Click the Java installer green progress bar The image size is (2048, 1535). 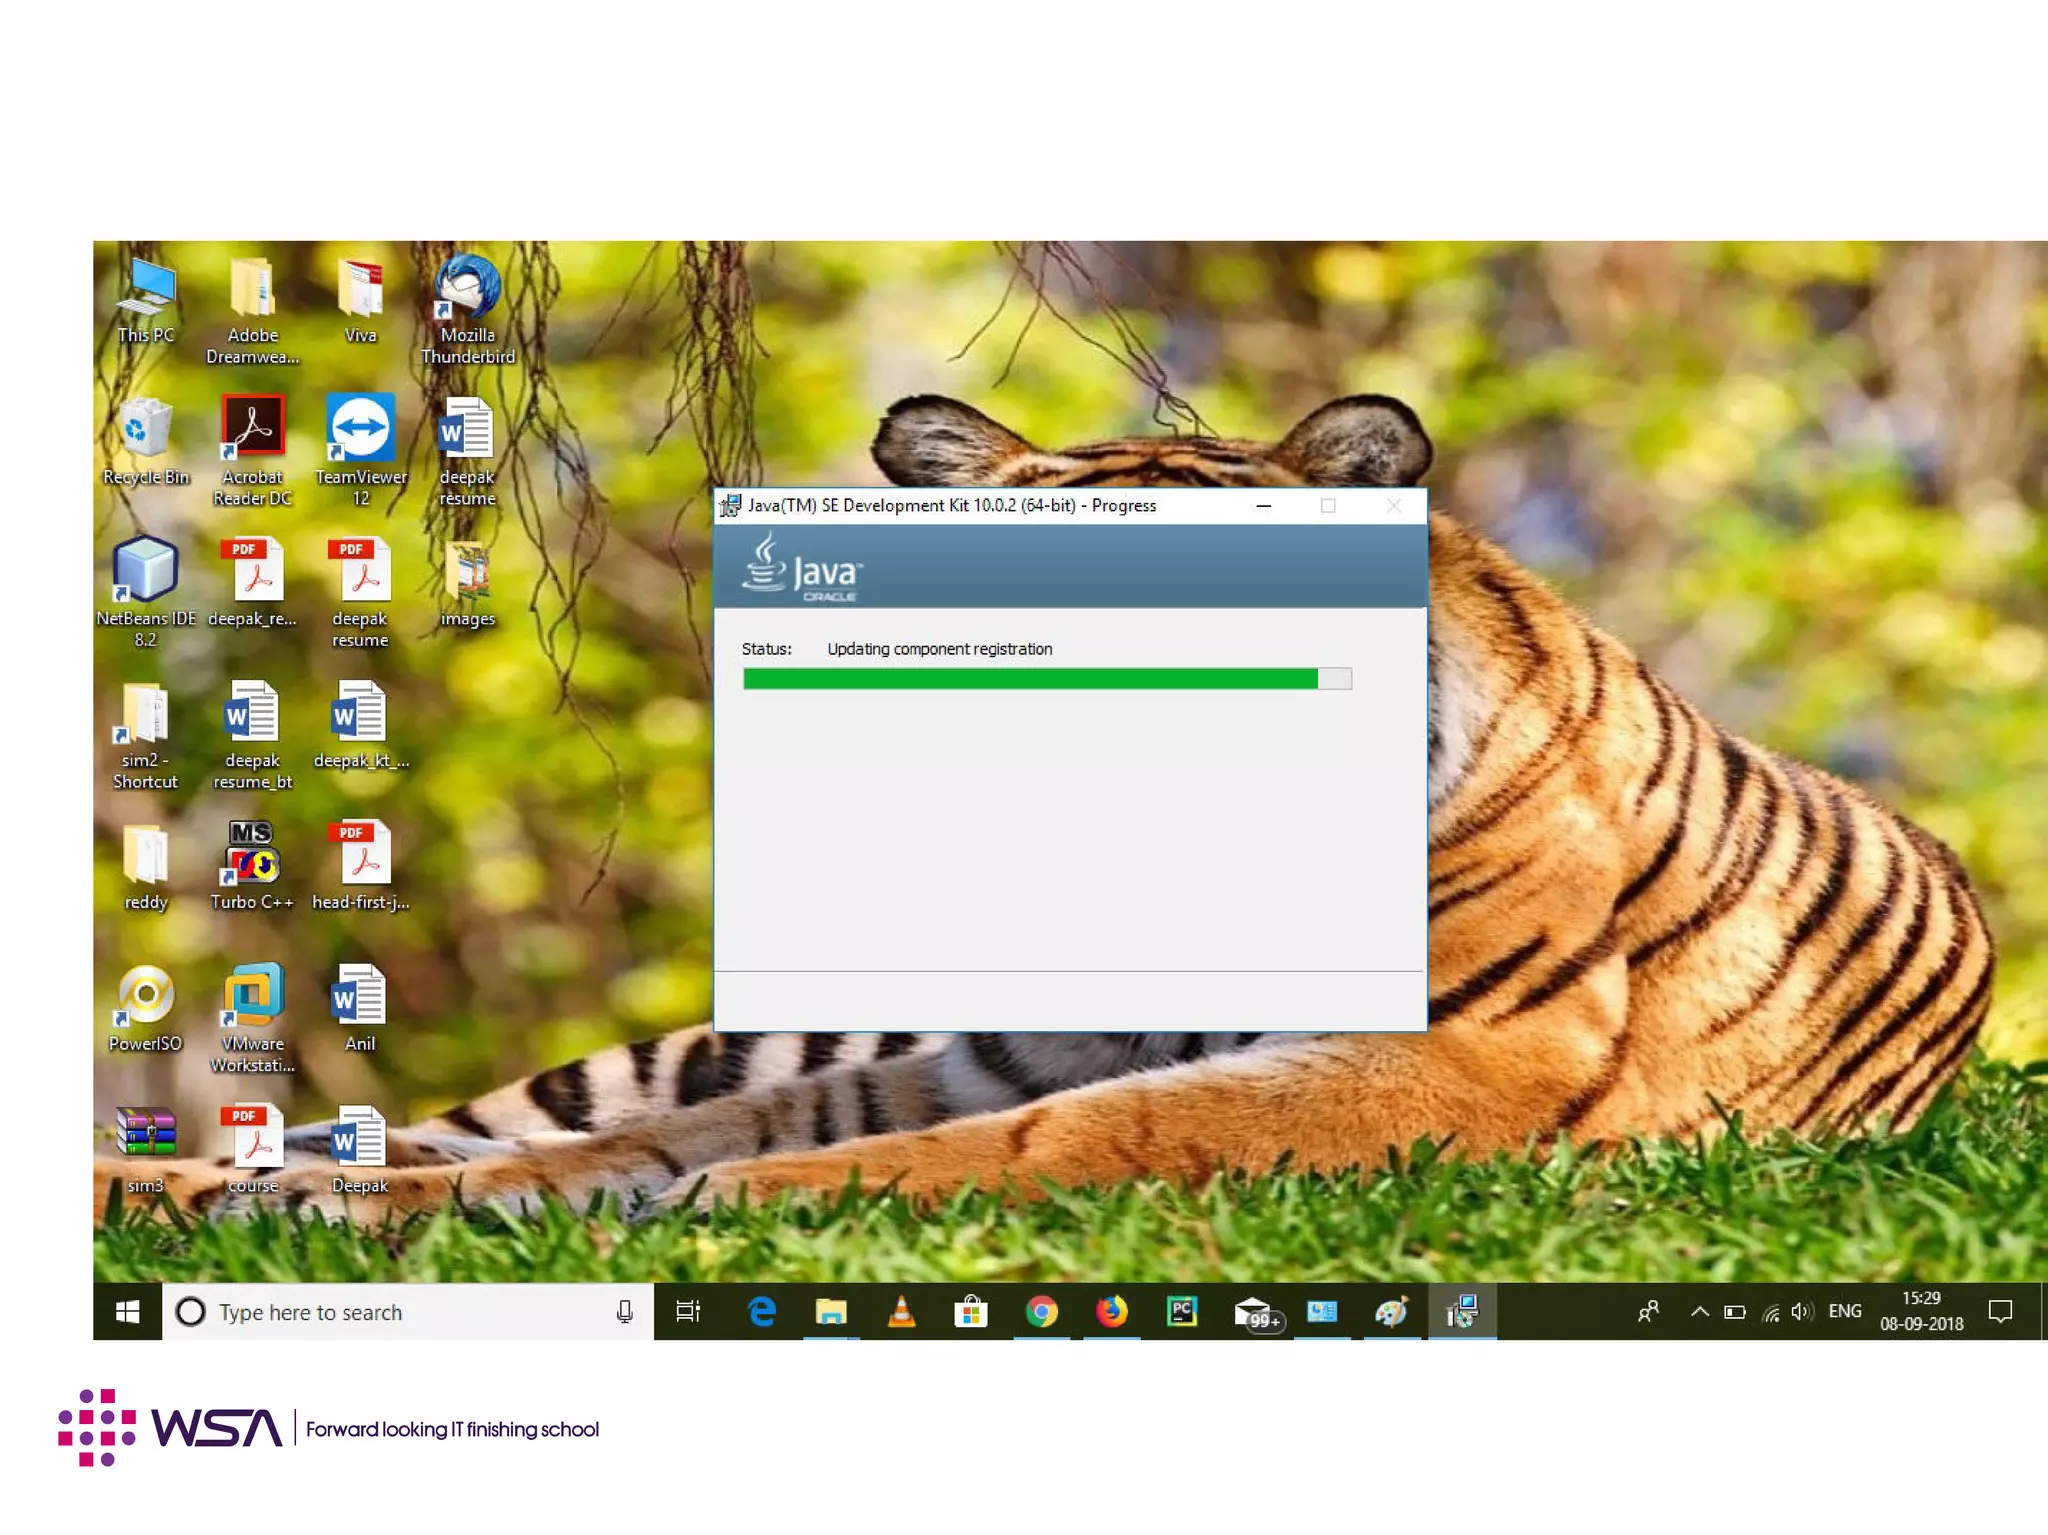(1047, 679)
